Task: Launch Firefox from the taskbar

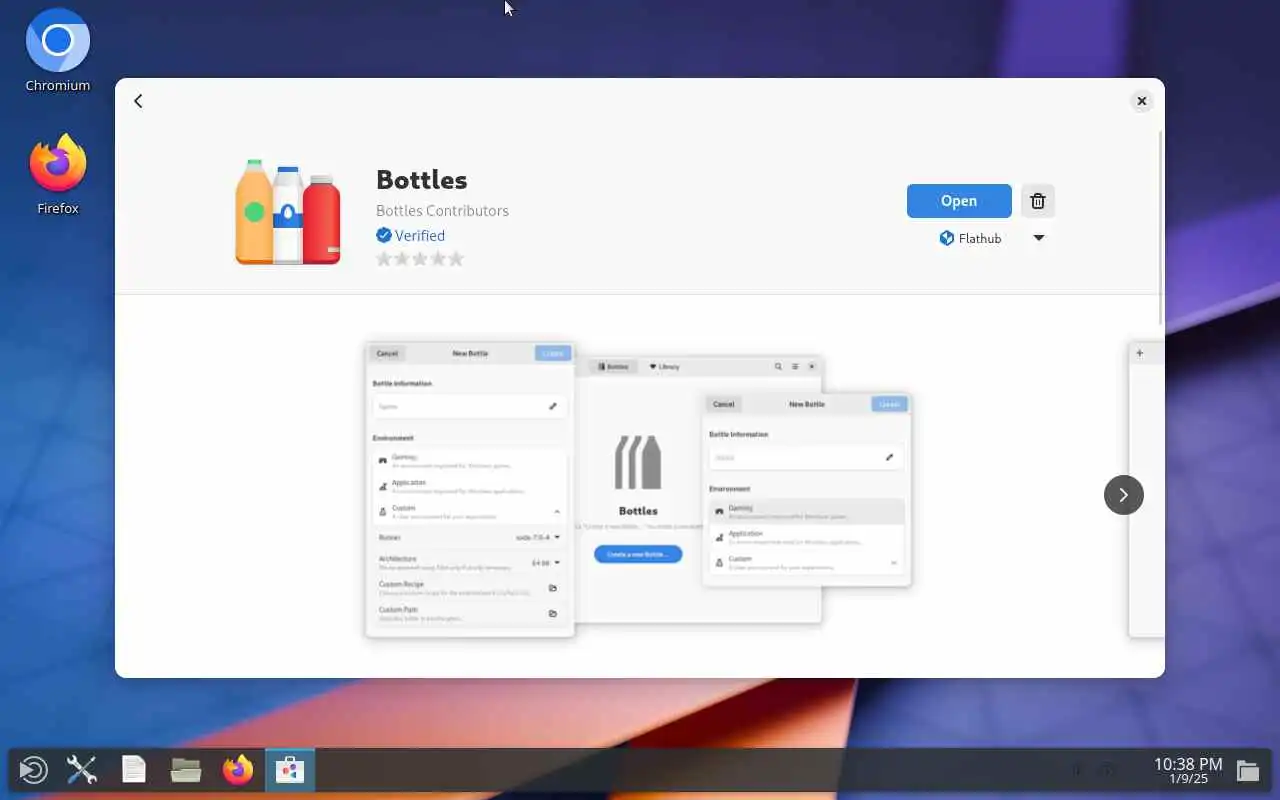Action: [x=238, y=770]
